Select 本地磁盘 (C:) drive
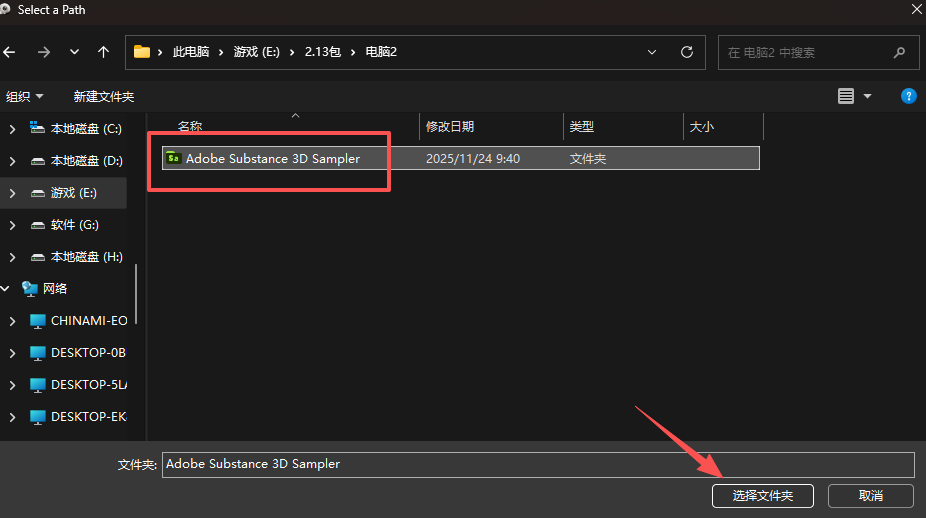The height and width of the screenshot is (518, 926). 76,129
